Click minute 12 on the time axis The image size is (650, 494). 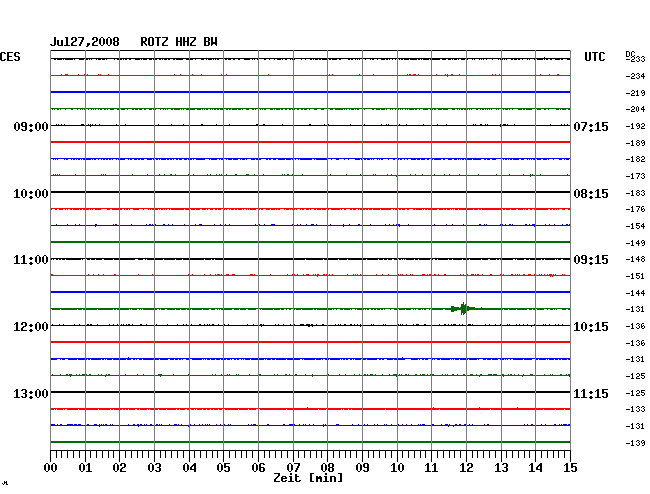(x=466, y=467)
